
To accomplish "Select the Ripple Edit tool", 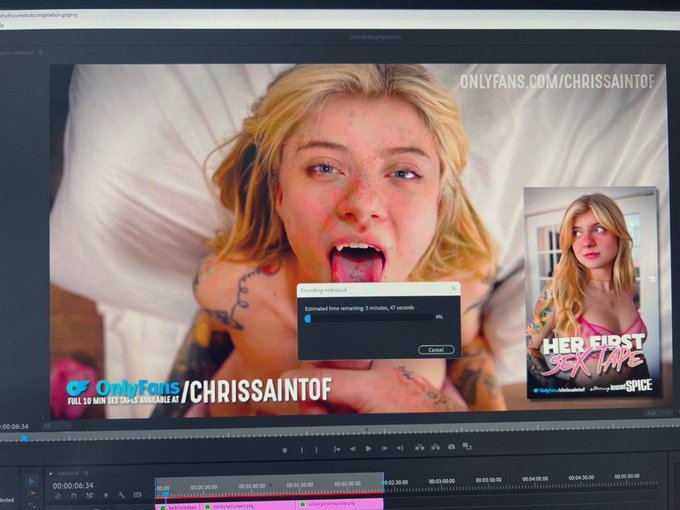I will click(31, 505).
